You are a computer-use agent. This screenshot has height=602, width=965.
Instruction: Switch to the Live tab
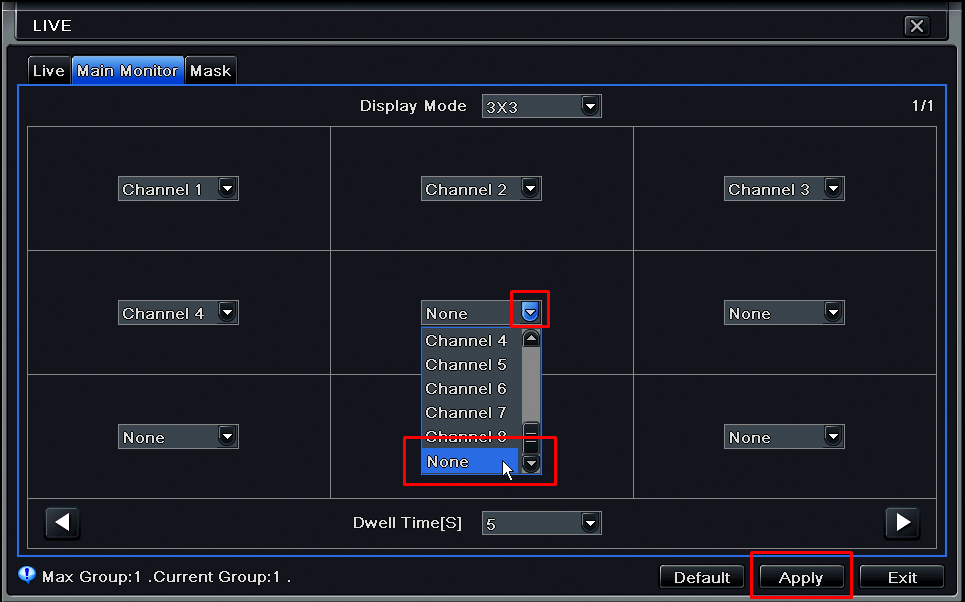[49, 71]
